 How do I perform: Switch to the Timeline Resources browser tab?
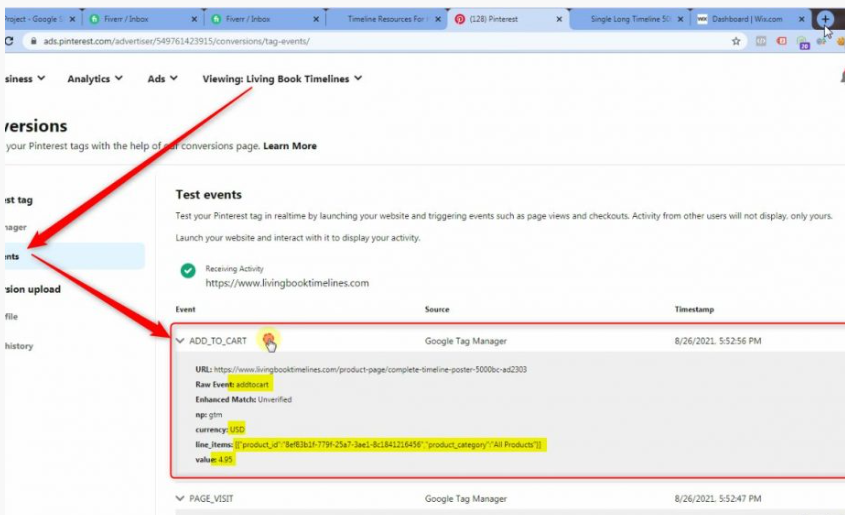[388, 19]
